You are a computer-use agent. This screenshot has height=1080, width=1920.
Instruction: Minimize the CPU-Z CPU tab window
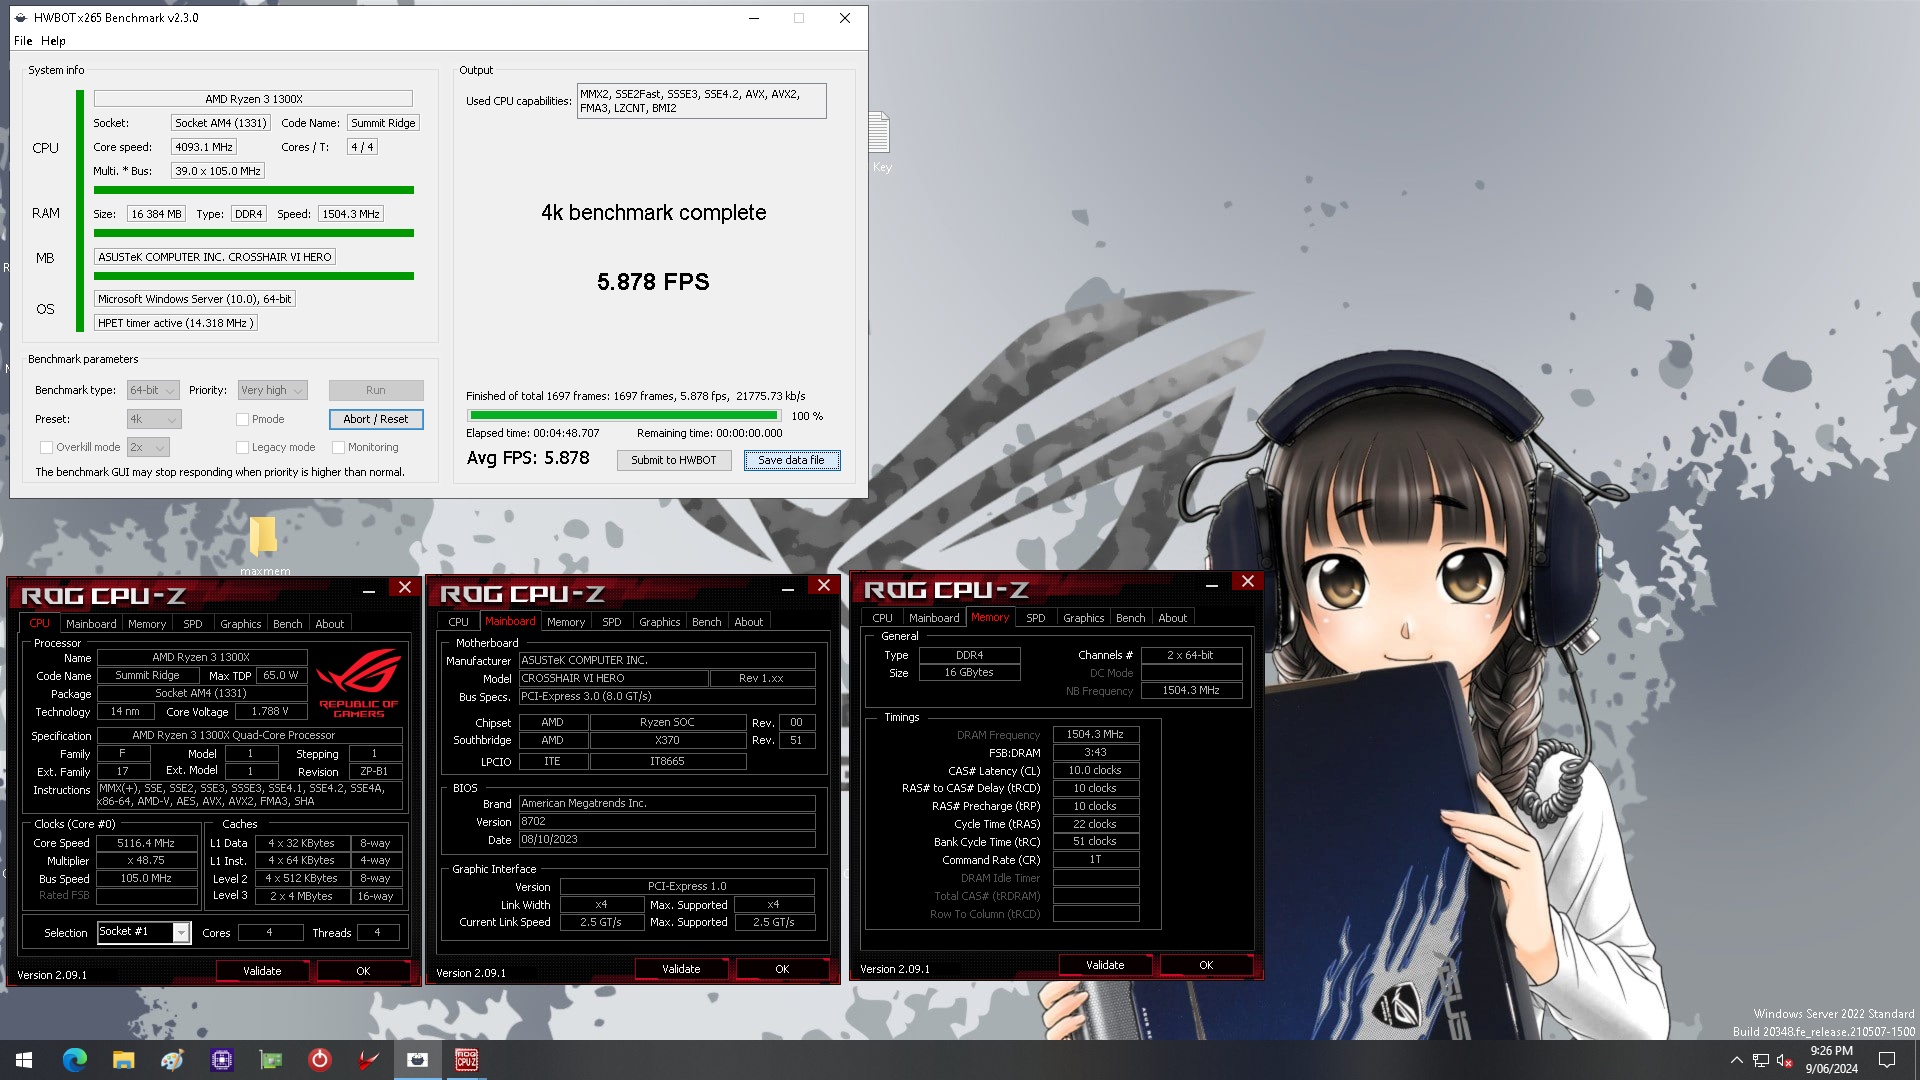[369, 591]
